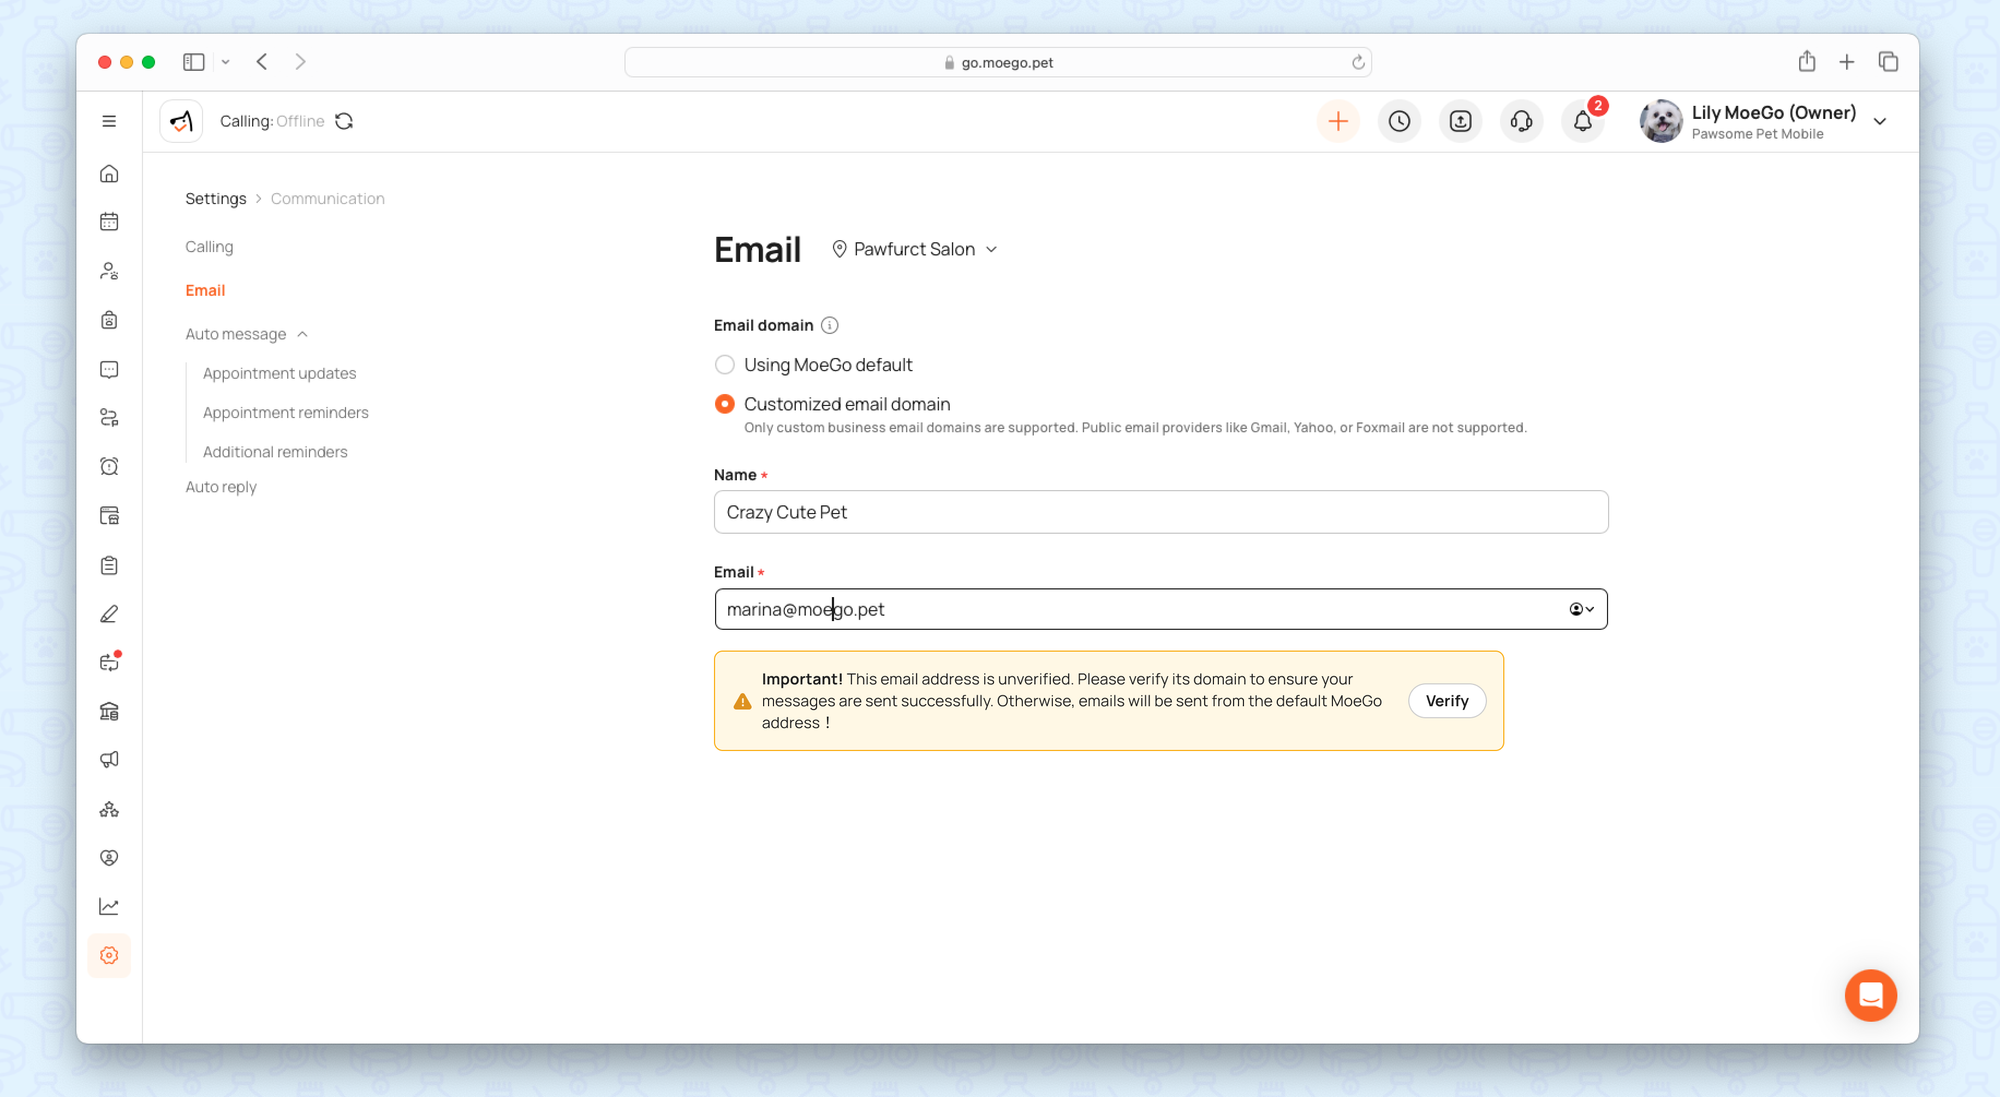The height and width of the screenshot is (1097, 2000).
Task: Open Appointment updates settings
Action: tap(279, 373)
